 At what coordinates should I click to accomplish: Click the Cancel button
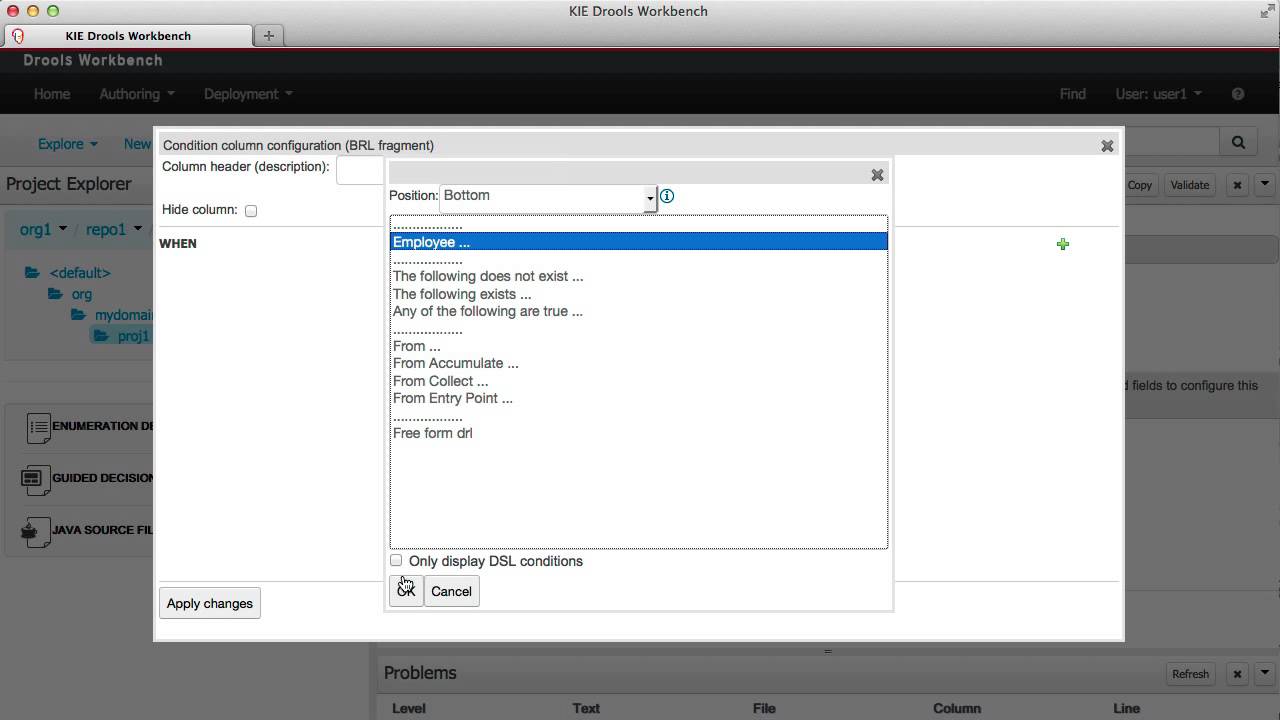(451, 591)
